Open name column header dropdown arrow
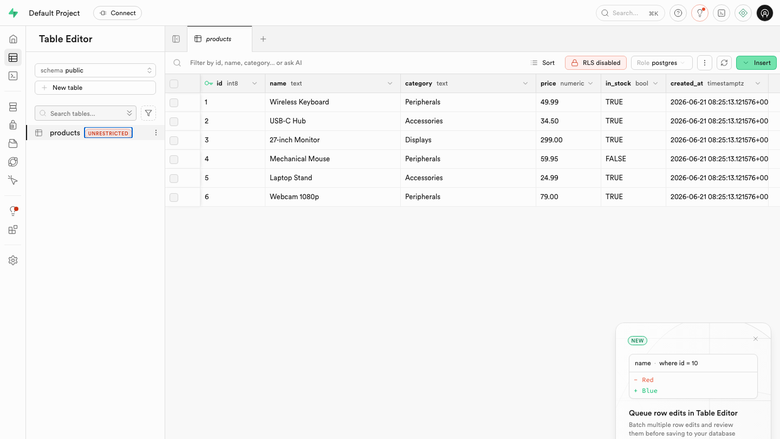The height and width of the screenshot is (439, 780). click(390, 84)
